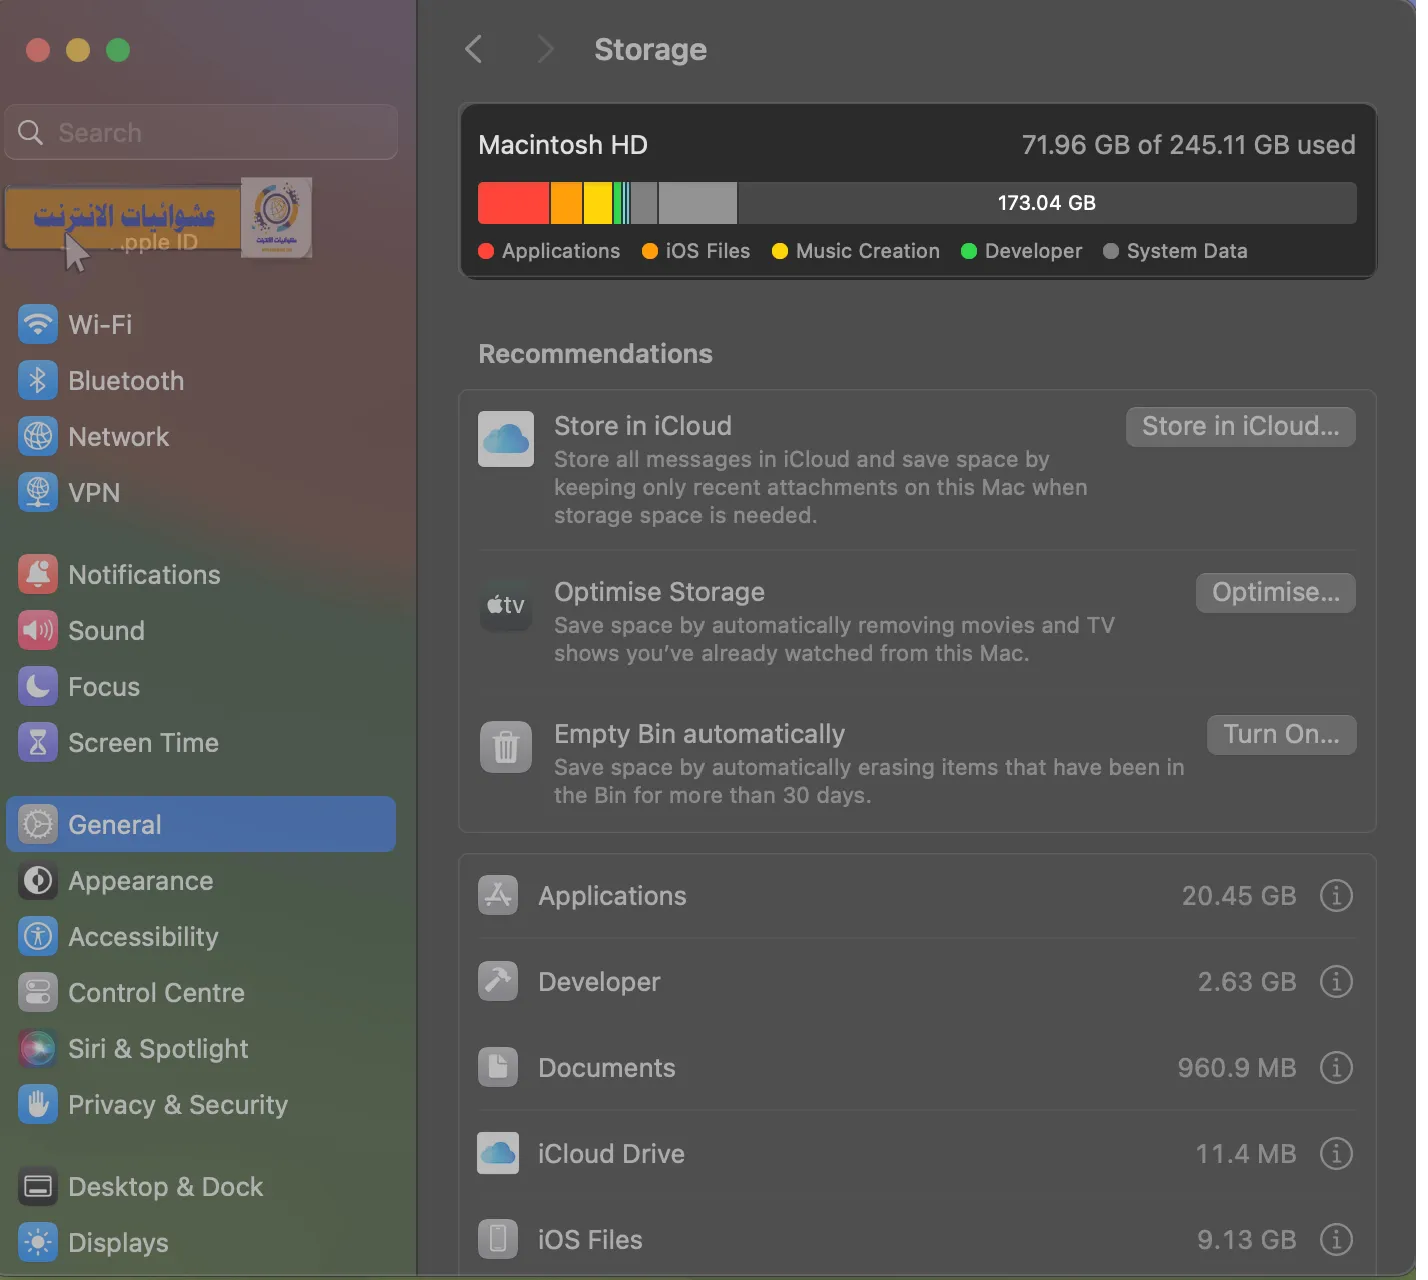Select the Sound speaker icon
1428x1280 pixels.
pos(38,631)
